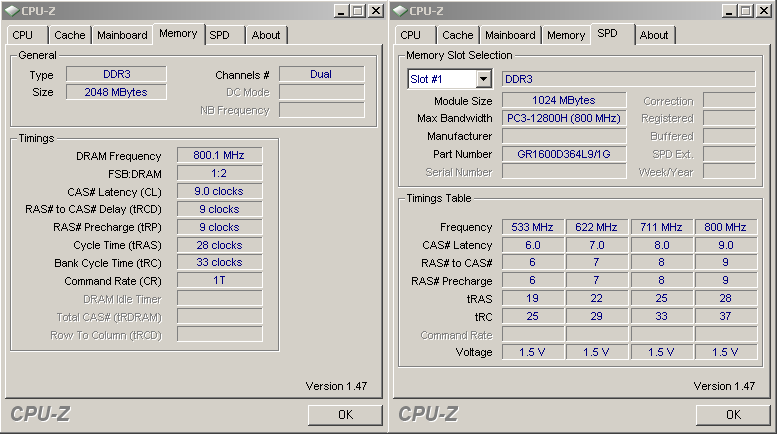777x434 pixels.
Task: Click tRAS value 19 cell
Action: point(533,298)
